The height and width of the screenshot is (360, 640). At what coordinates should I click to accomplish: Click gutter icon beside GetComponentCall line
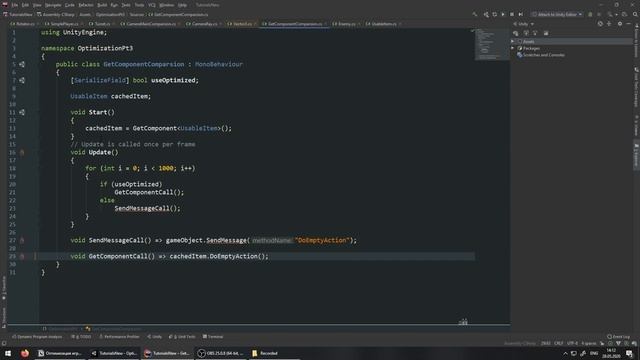point(22,256)
